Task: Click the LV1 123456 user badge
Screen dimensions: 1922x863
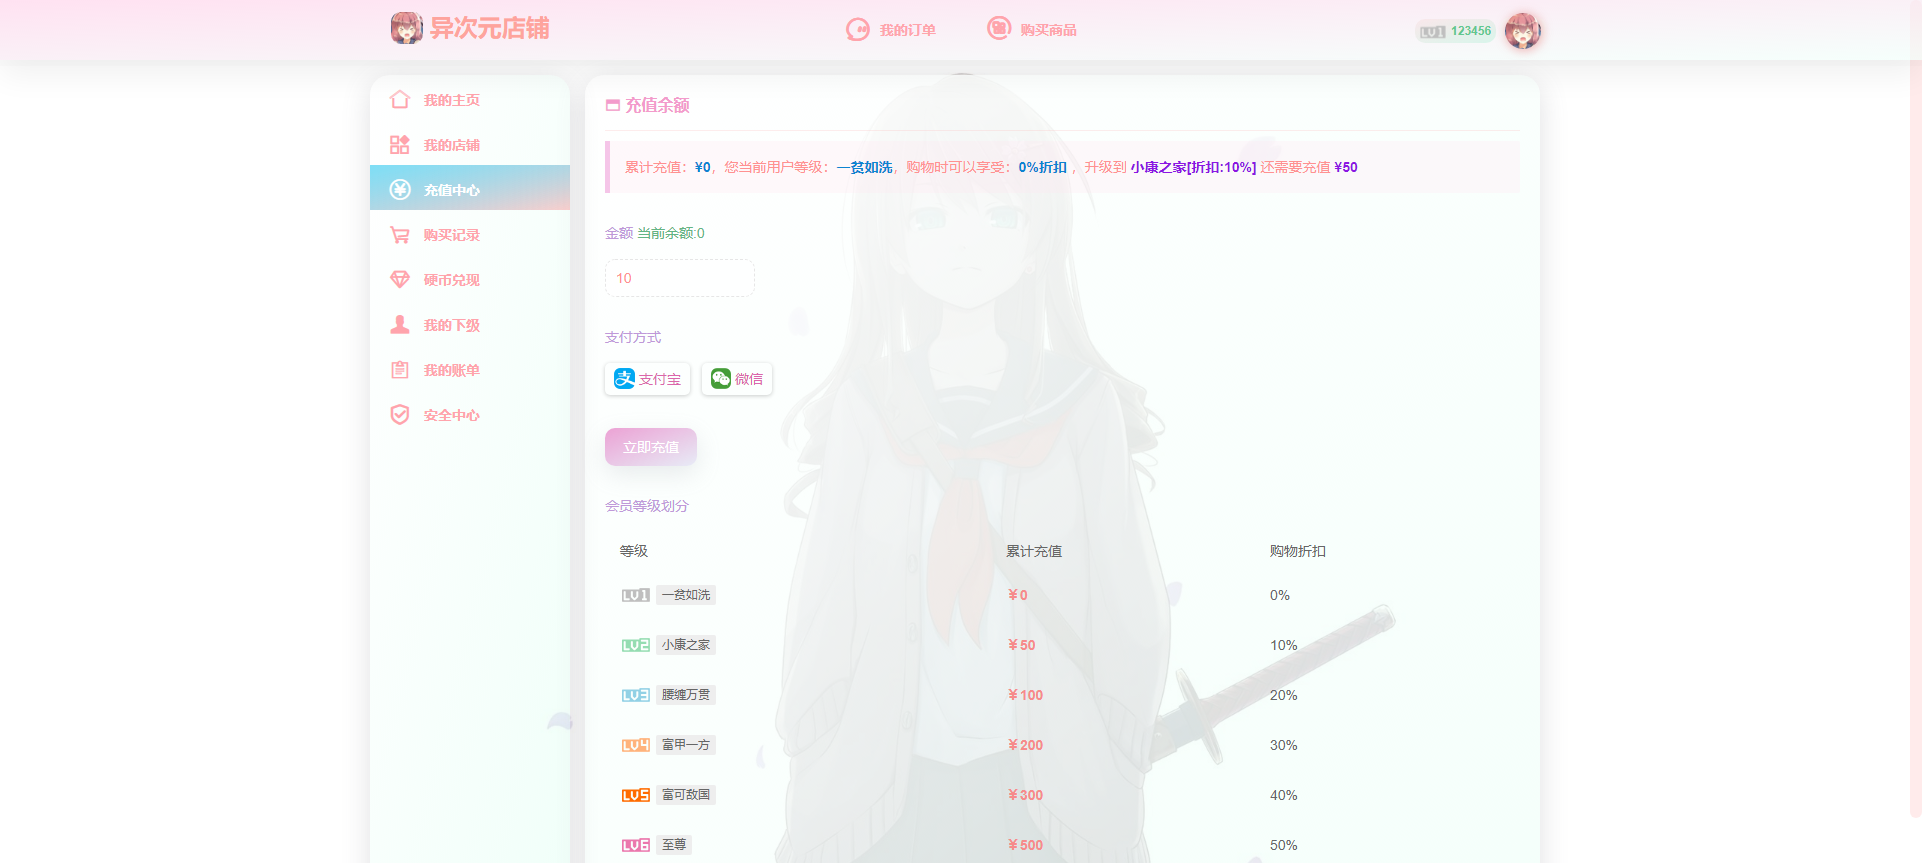Action: point(1455,31)
